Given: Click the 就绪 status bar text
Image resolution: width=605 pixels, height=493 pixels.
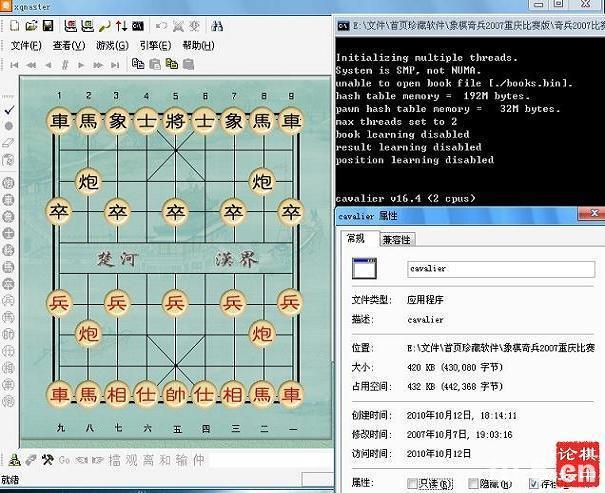Looking at the screenshot, I should point(10,479).
